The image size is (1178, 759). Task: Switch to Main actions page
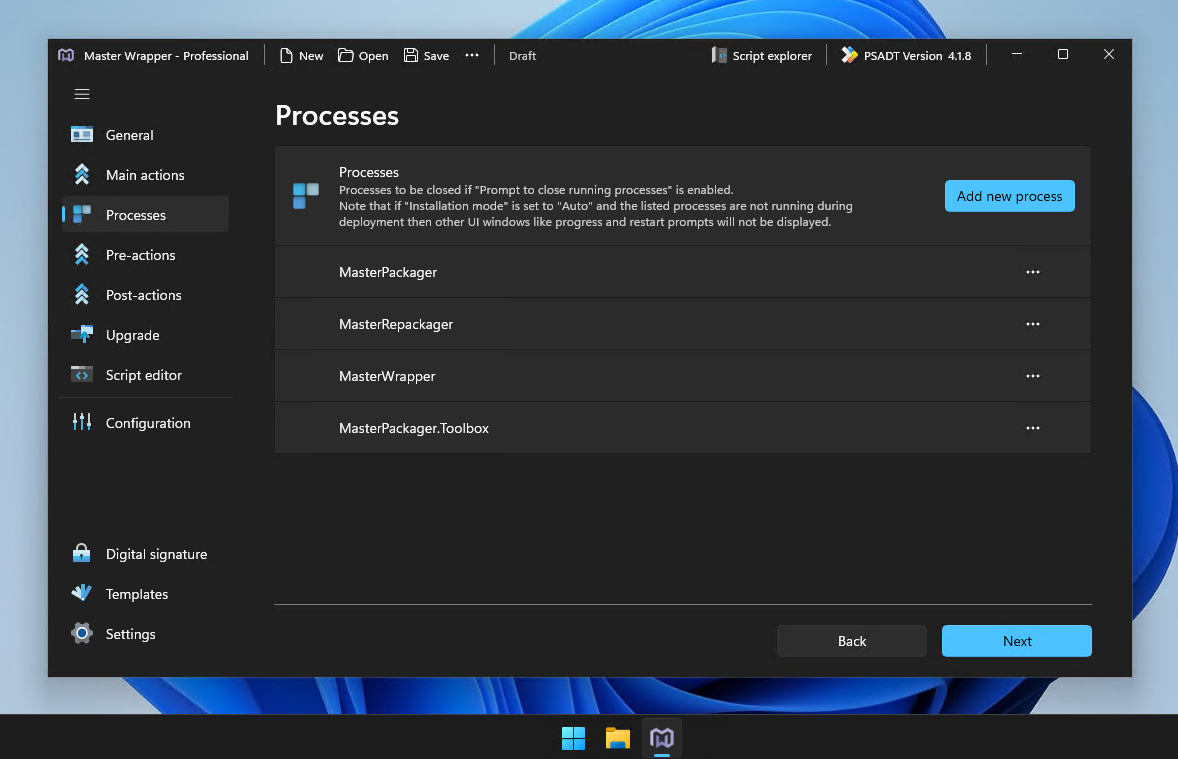click(x=145, y=175)
